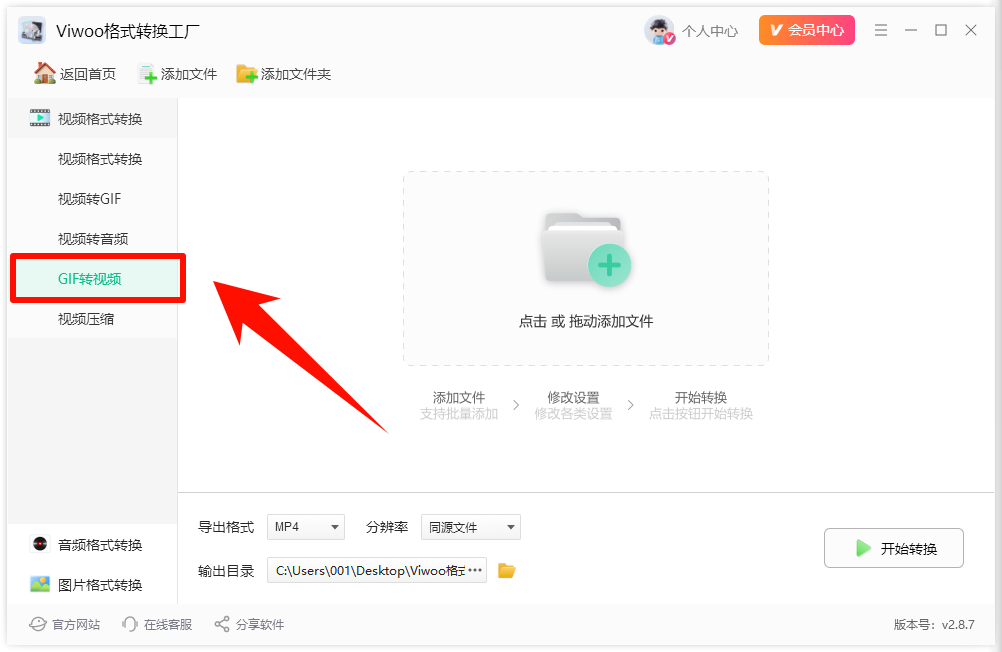Open 在线客服 online support link
1002x652 pixels.
click(x=157, y=625)
